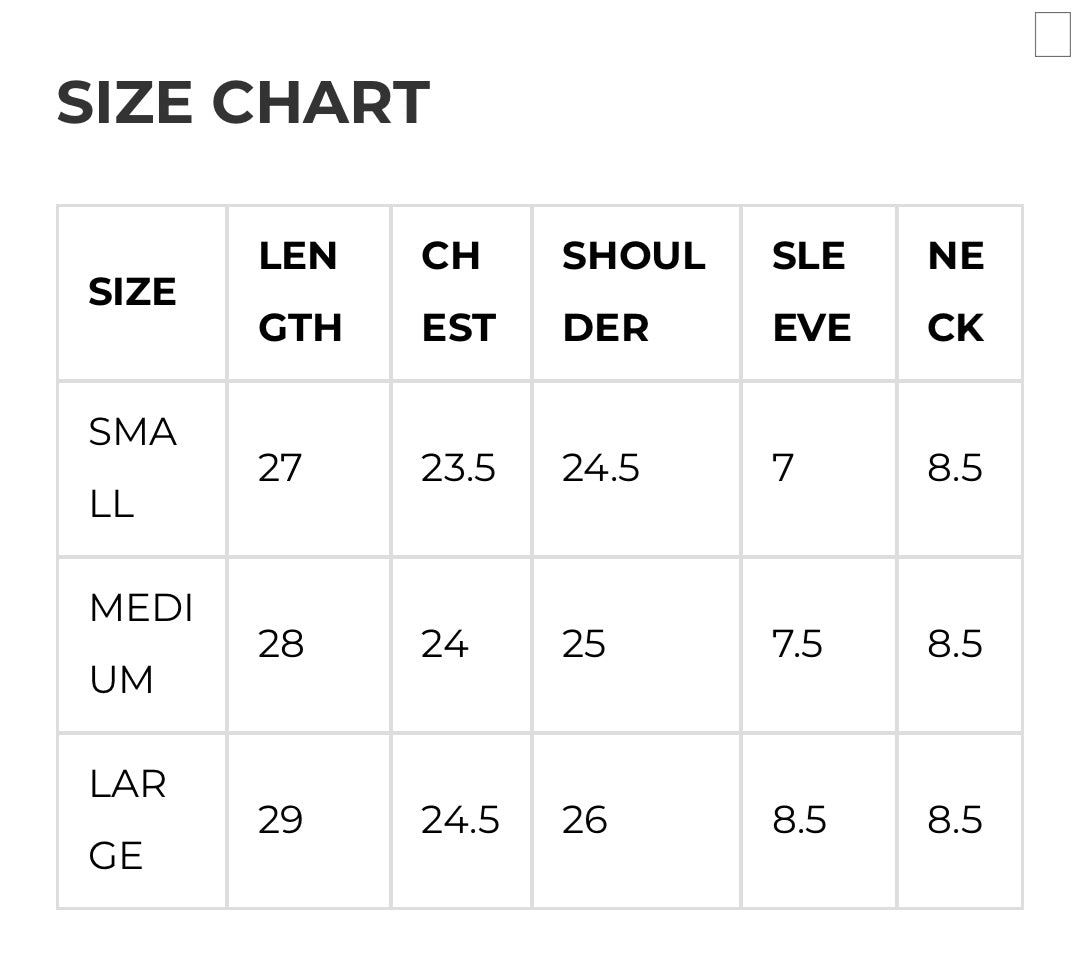Click the CHEST column header

pyautogui.click(x=458, y=292)
